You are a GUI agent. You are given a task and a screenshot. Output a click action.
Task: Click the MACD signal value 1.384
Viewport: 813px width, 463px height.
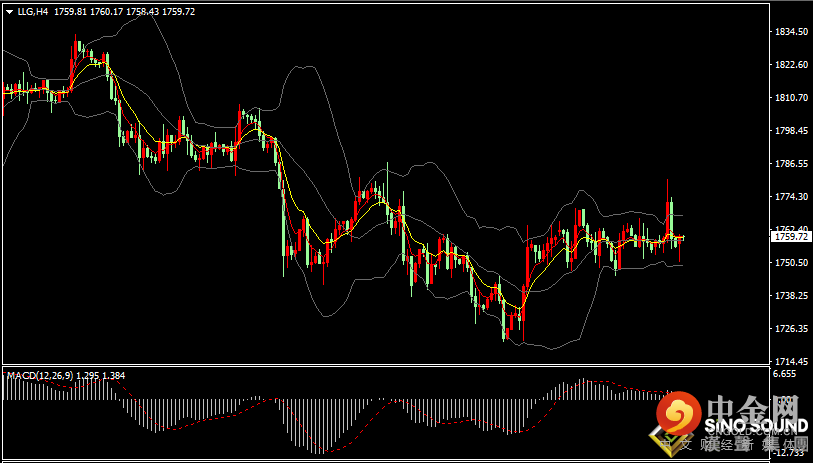tap(114, 375)
